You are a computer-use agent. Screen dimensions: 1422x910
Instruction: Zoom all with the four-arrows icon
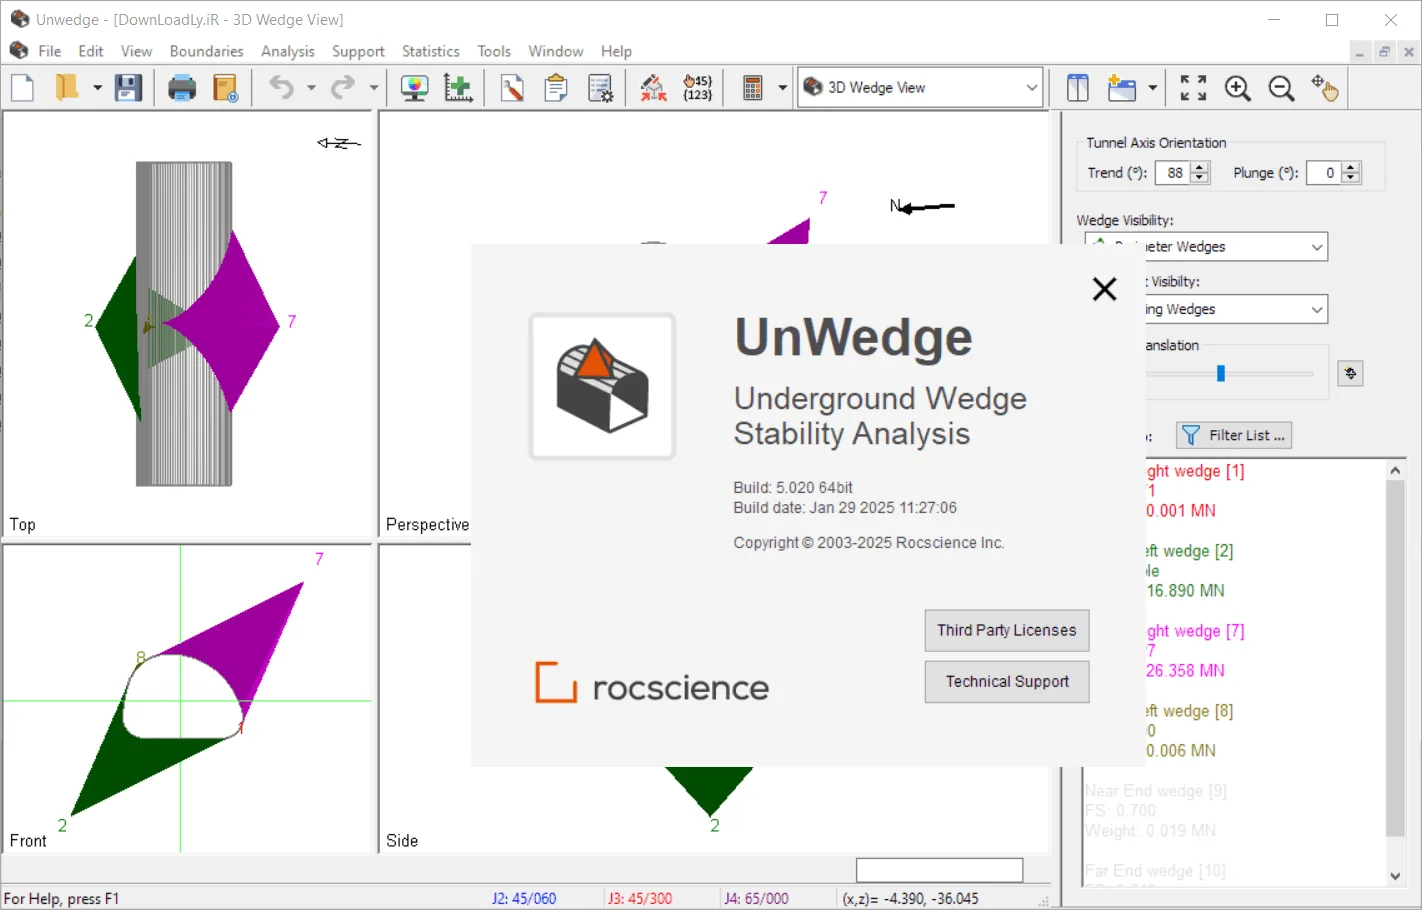[1193, 88]
